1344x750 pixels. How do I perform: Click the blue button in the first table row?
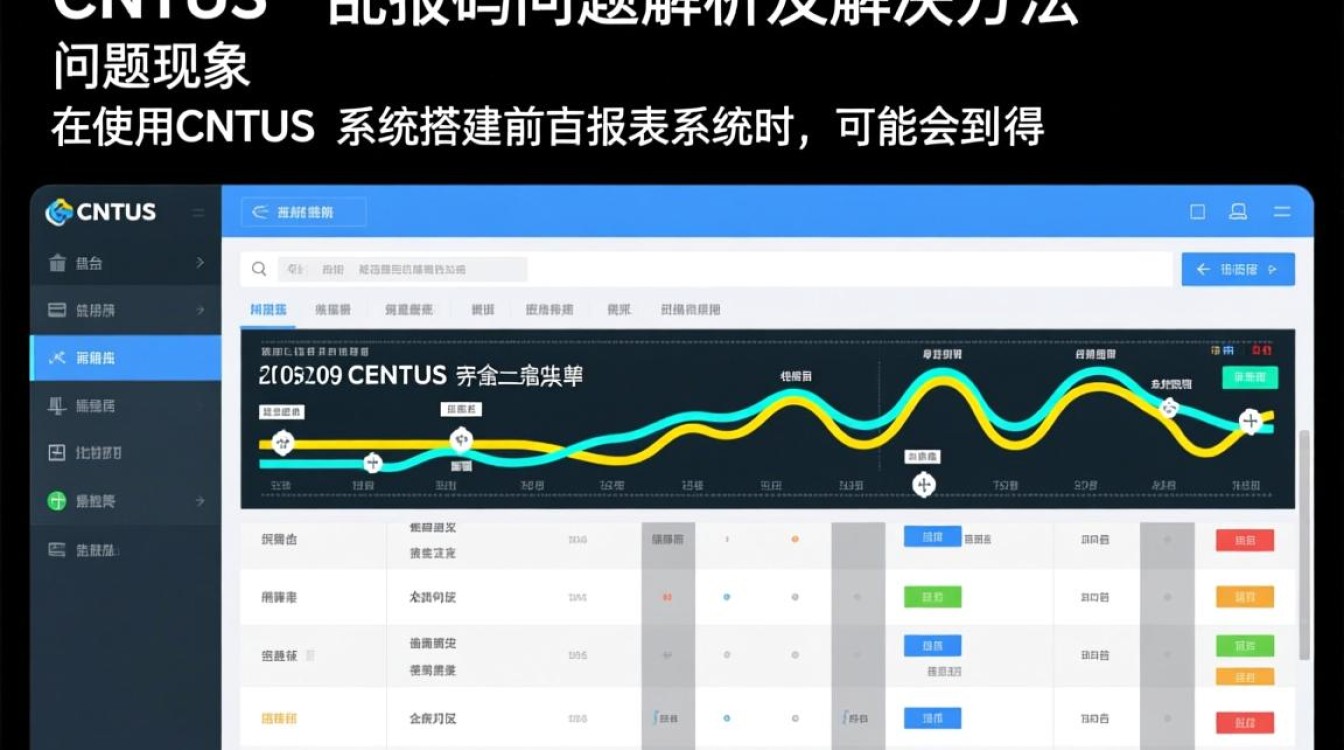(932, 537)
